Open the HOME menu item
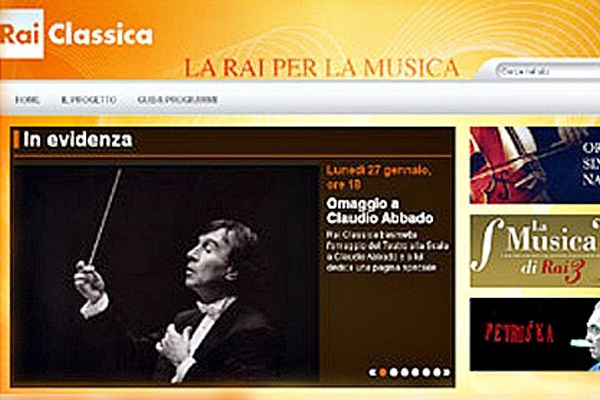This screenshot has width=600, height=400. 27,100
